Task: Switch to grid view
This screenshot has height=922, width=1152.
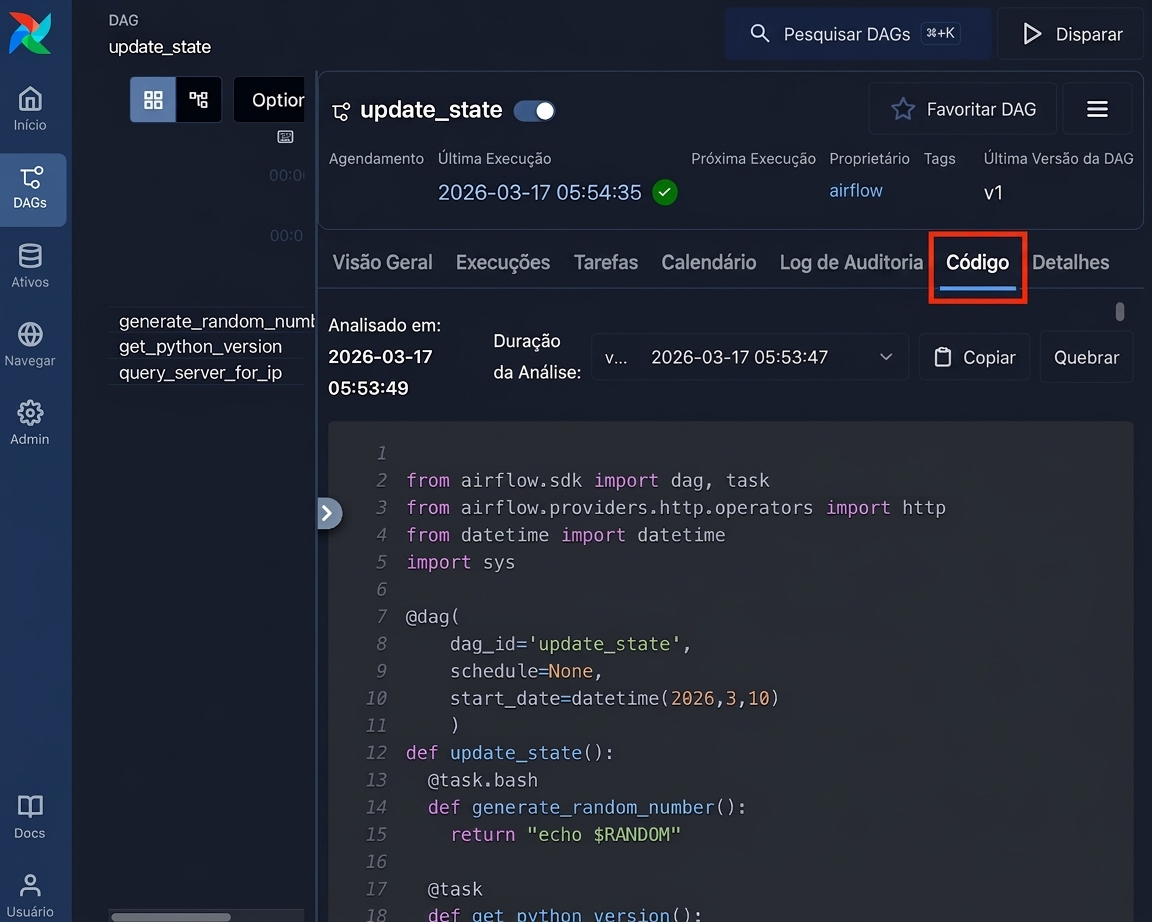Action: (153, 99)
